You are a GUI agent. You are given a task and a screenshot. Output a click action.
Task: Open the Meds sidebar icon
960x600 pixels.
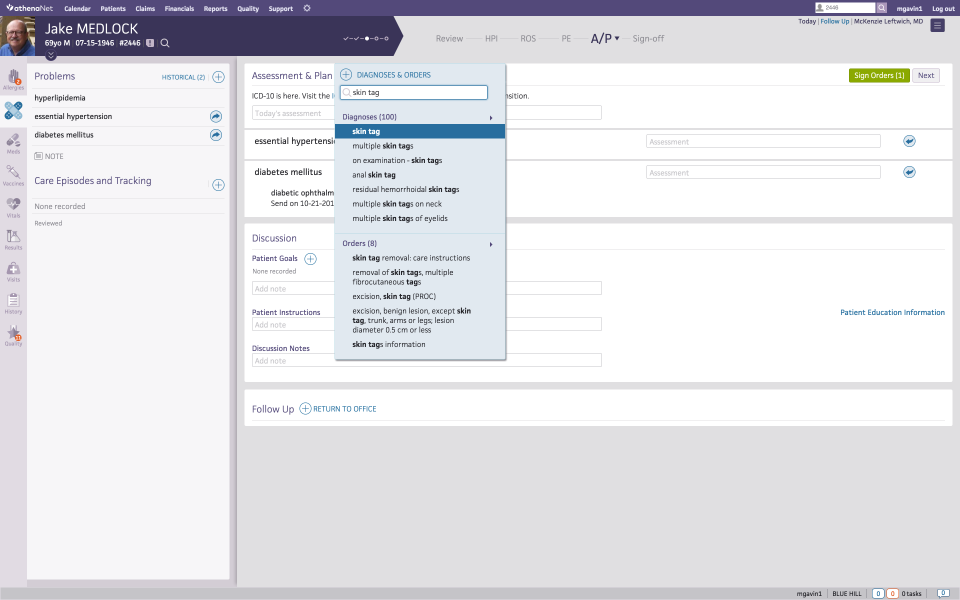(x=13, y=143)
